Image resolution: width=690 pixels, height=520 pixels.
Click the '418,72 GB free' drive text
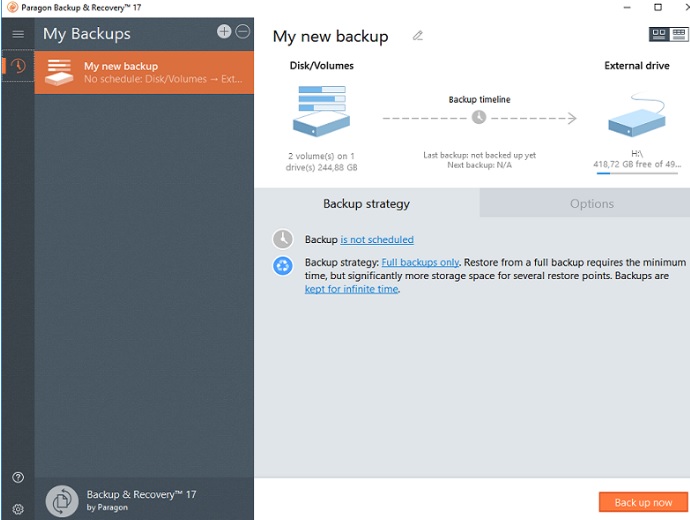[x=637, y=164]
